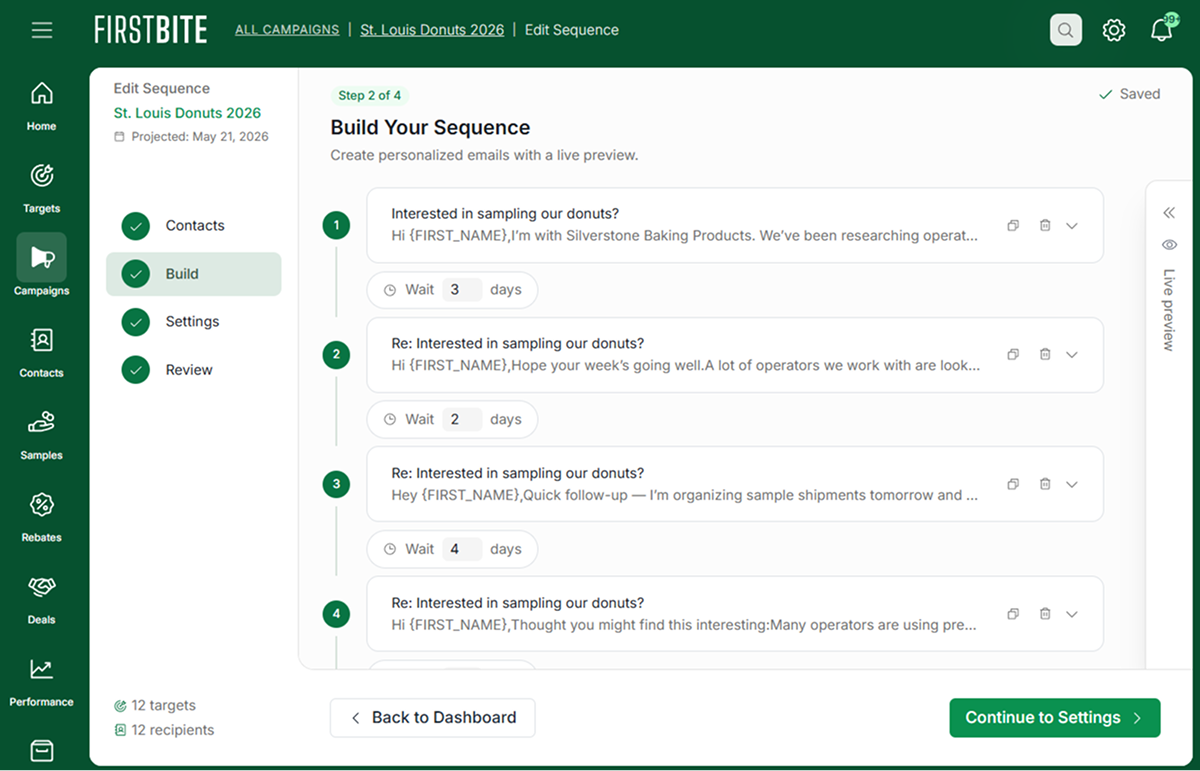Image resolution: width=1200 pixels, height=771 pixels.
Task: Open email 1 'Interested in sampling our donuts?'
Action: [x=735, y=226]
